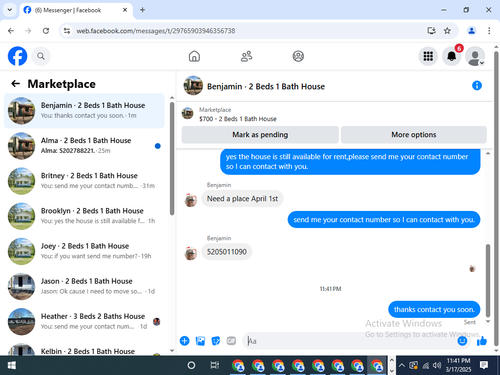Open Chrome three-dot menu
Screen dimensions: 500x375
[489, 31]
